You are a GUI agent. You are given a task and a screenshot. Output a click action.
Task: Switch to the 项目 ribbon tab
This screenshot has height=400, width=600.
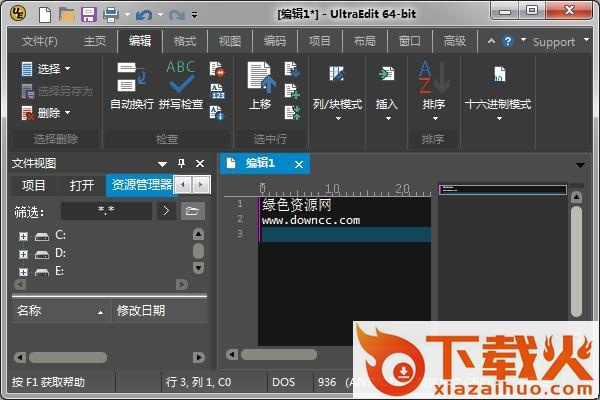click(320, 41)
